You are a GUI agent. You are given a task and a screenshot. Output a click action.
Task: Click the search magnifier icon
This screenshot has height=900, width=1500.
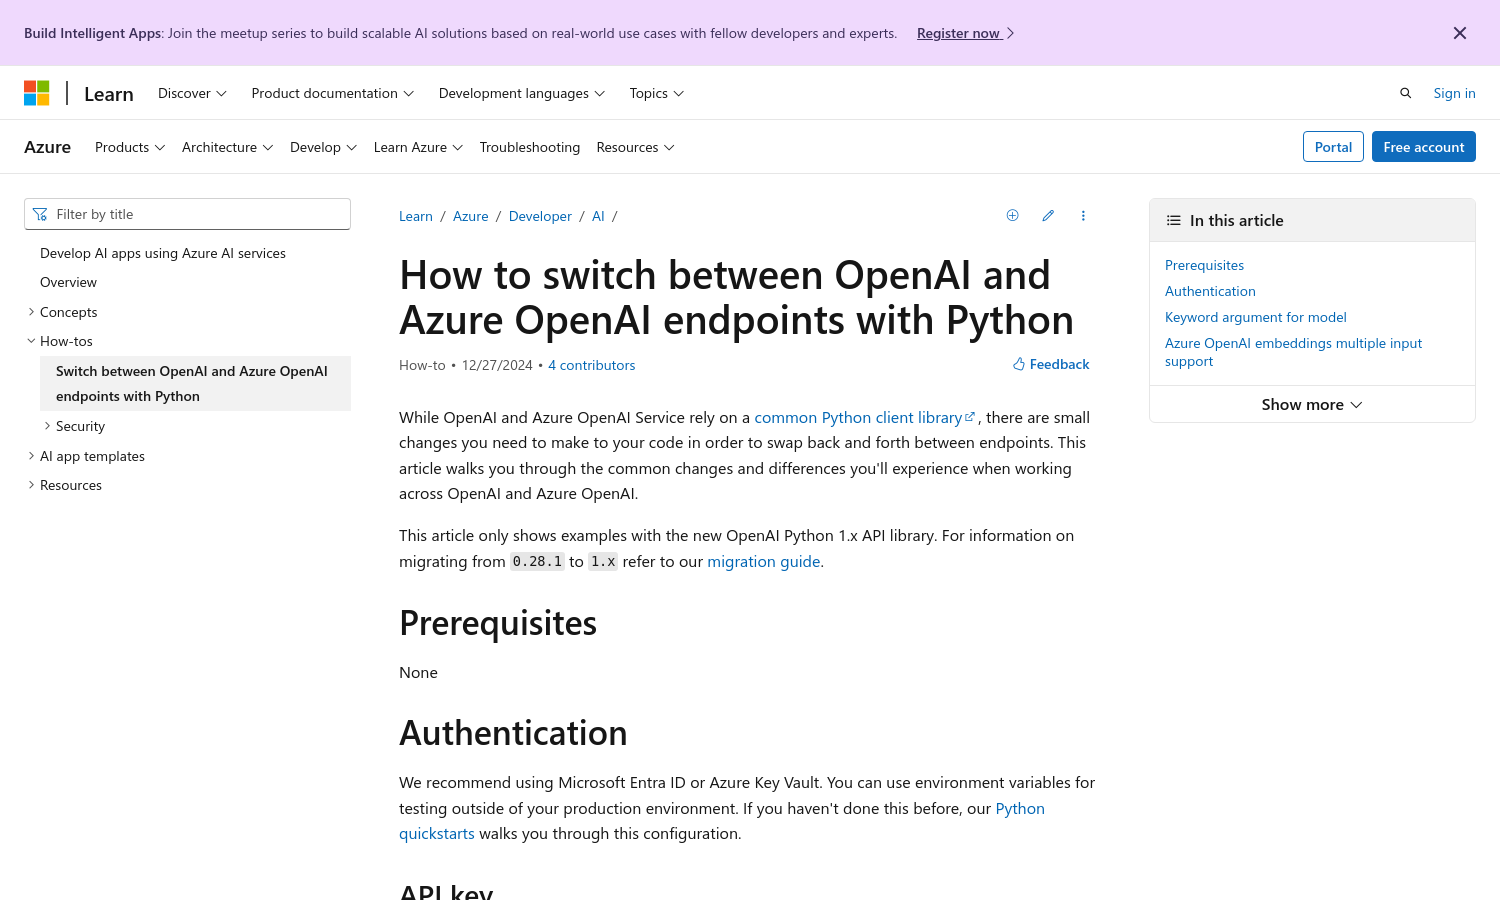pyautogui.click(x=1405, y=93)
